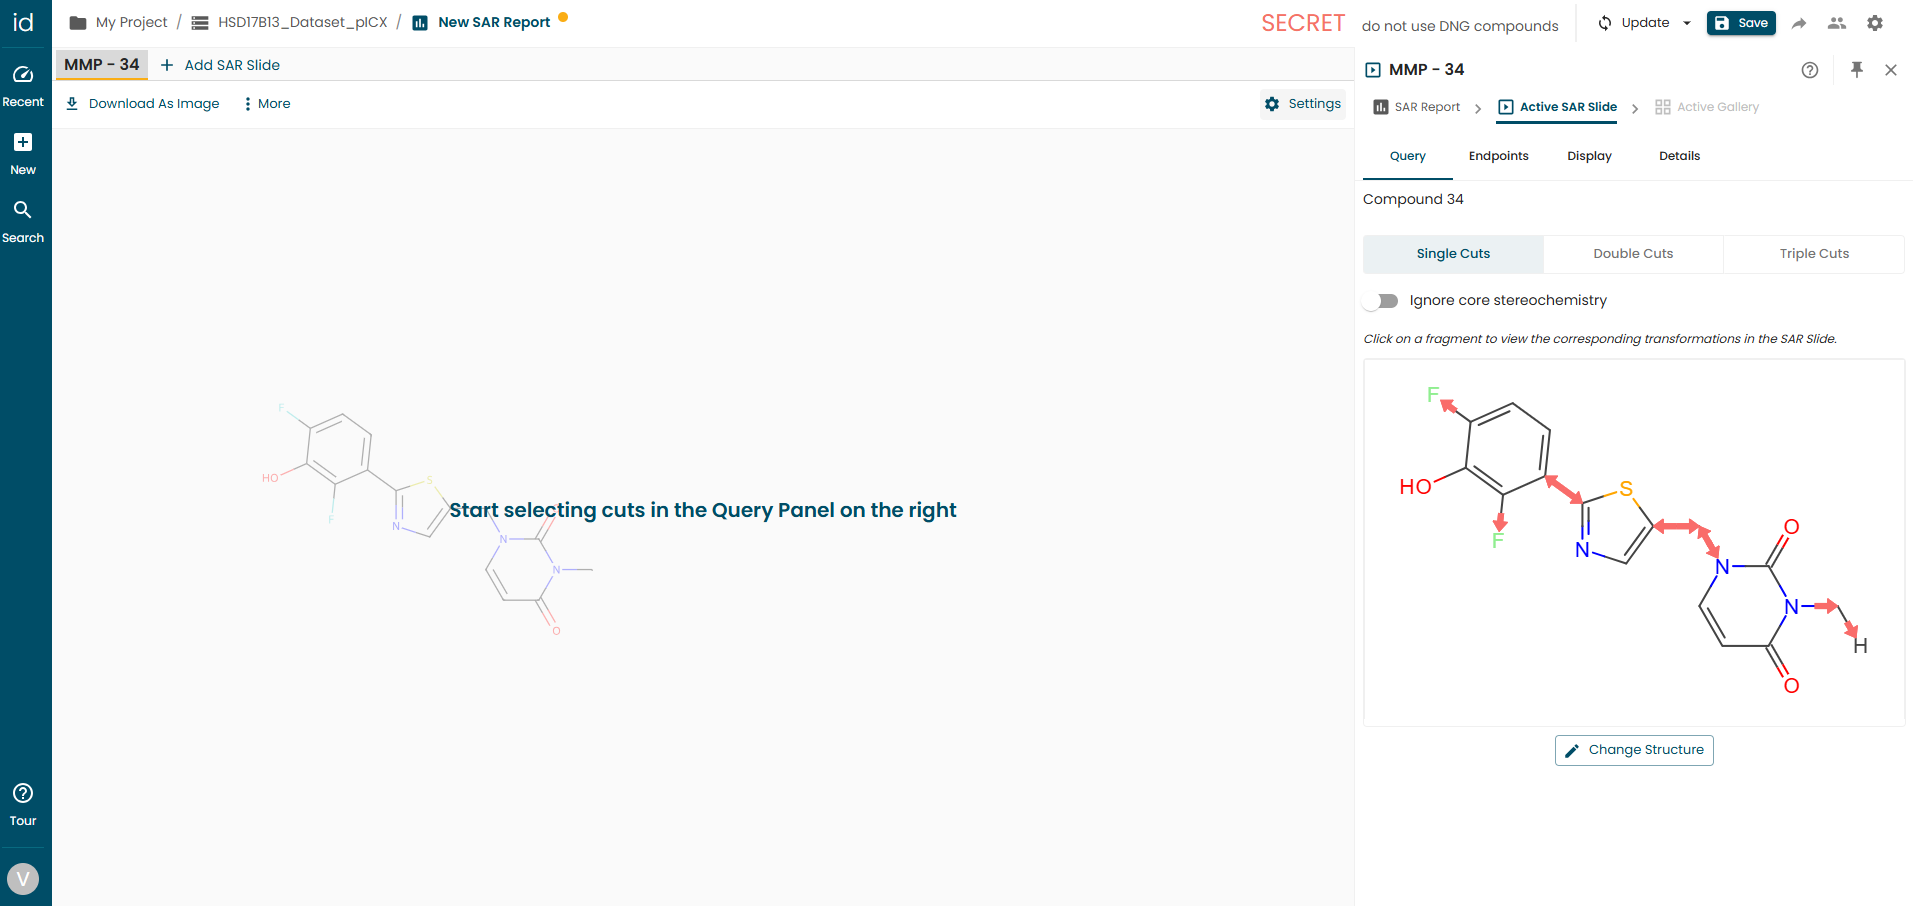Viewport: 1913px width, 906px height.
Task: Select Double Cuts option
Action: (1633, 254)
